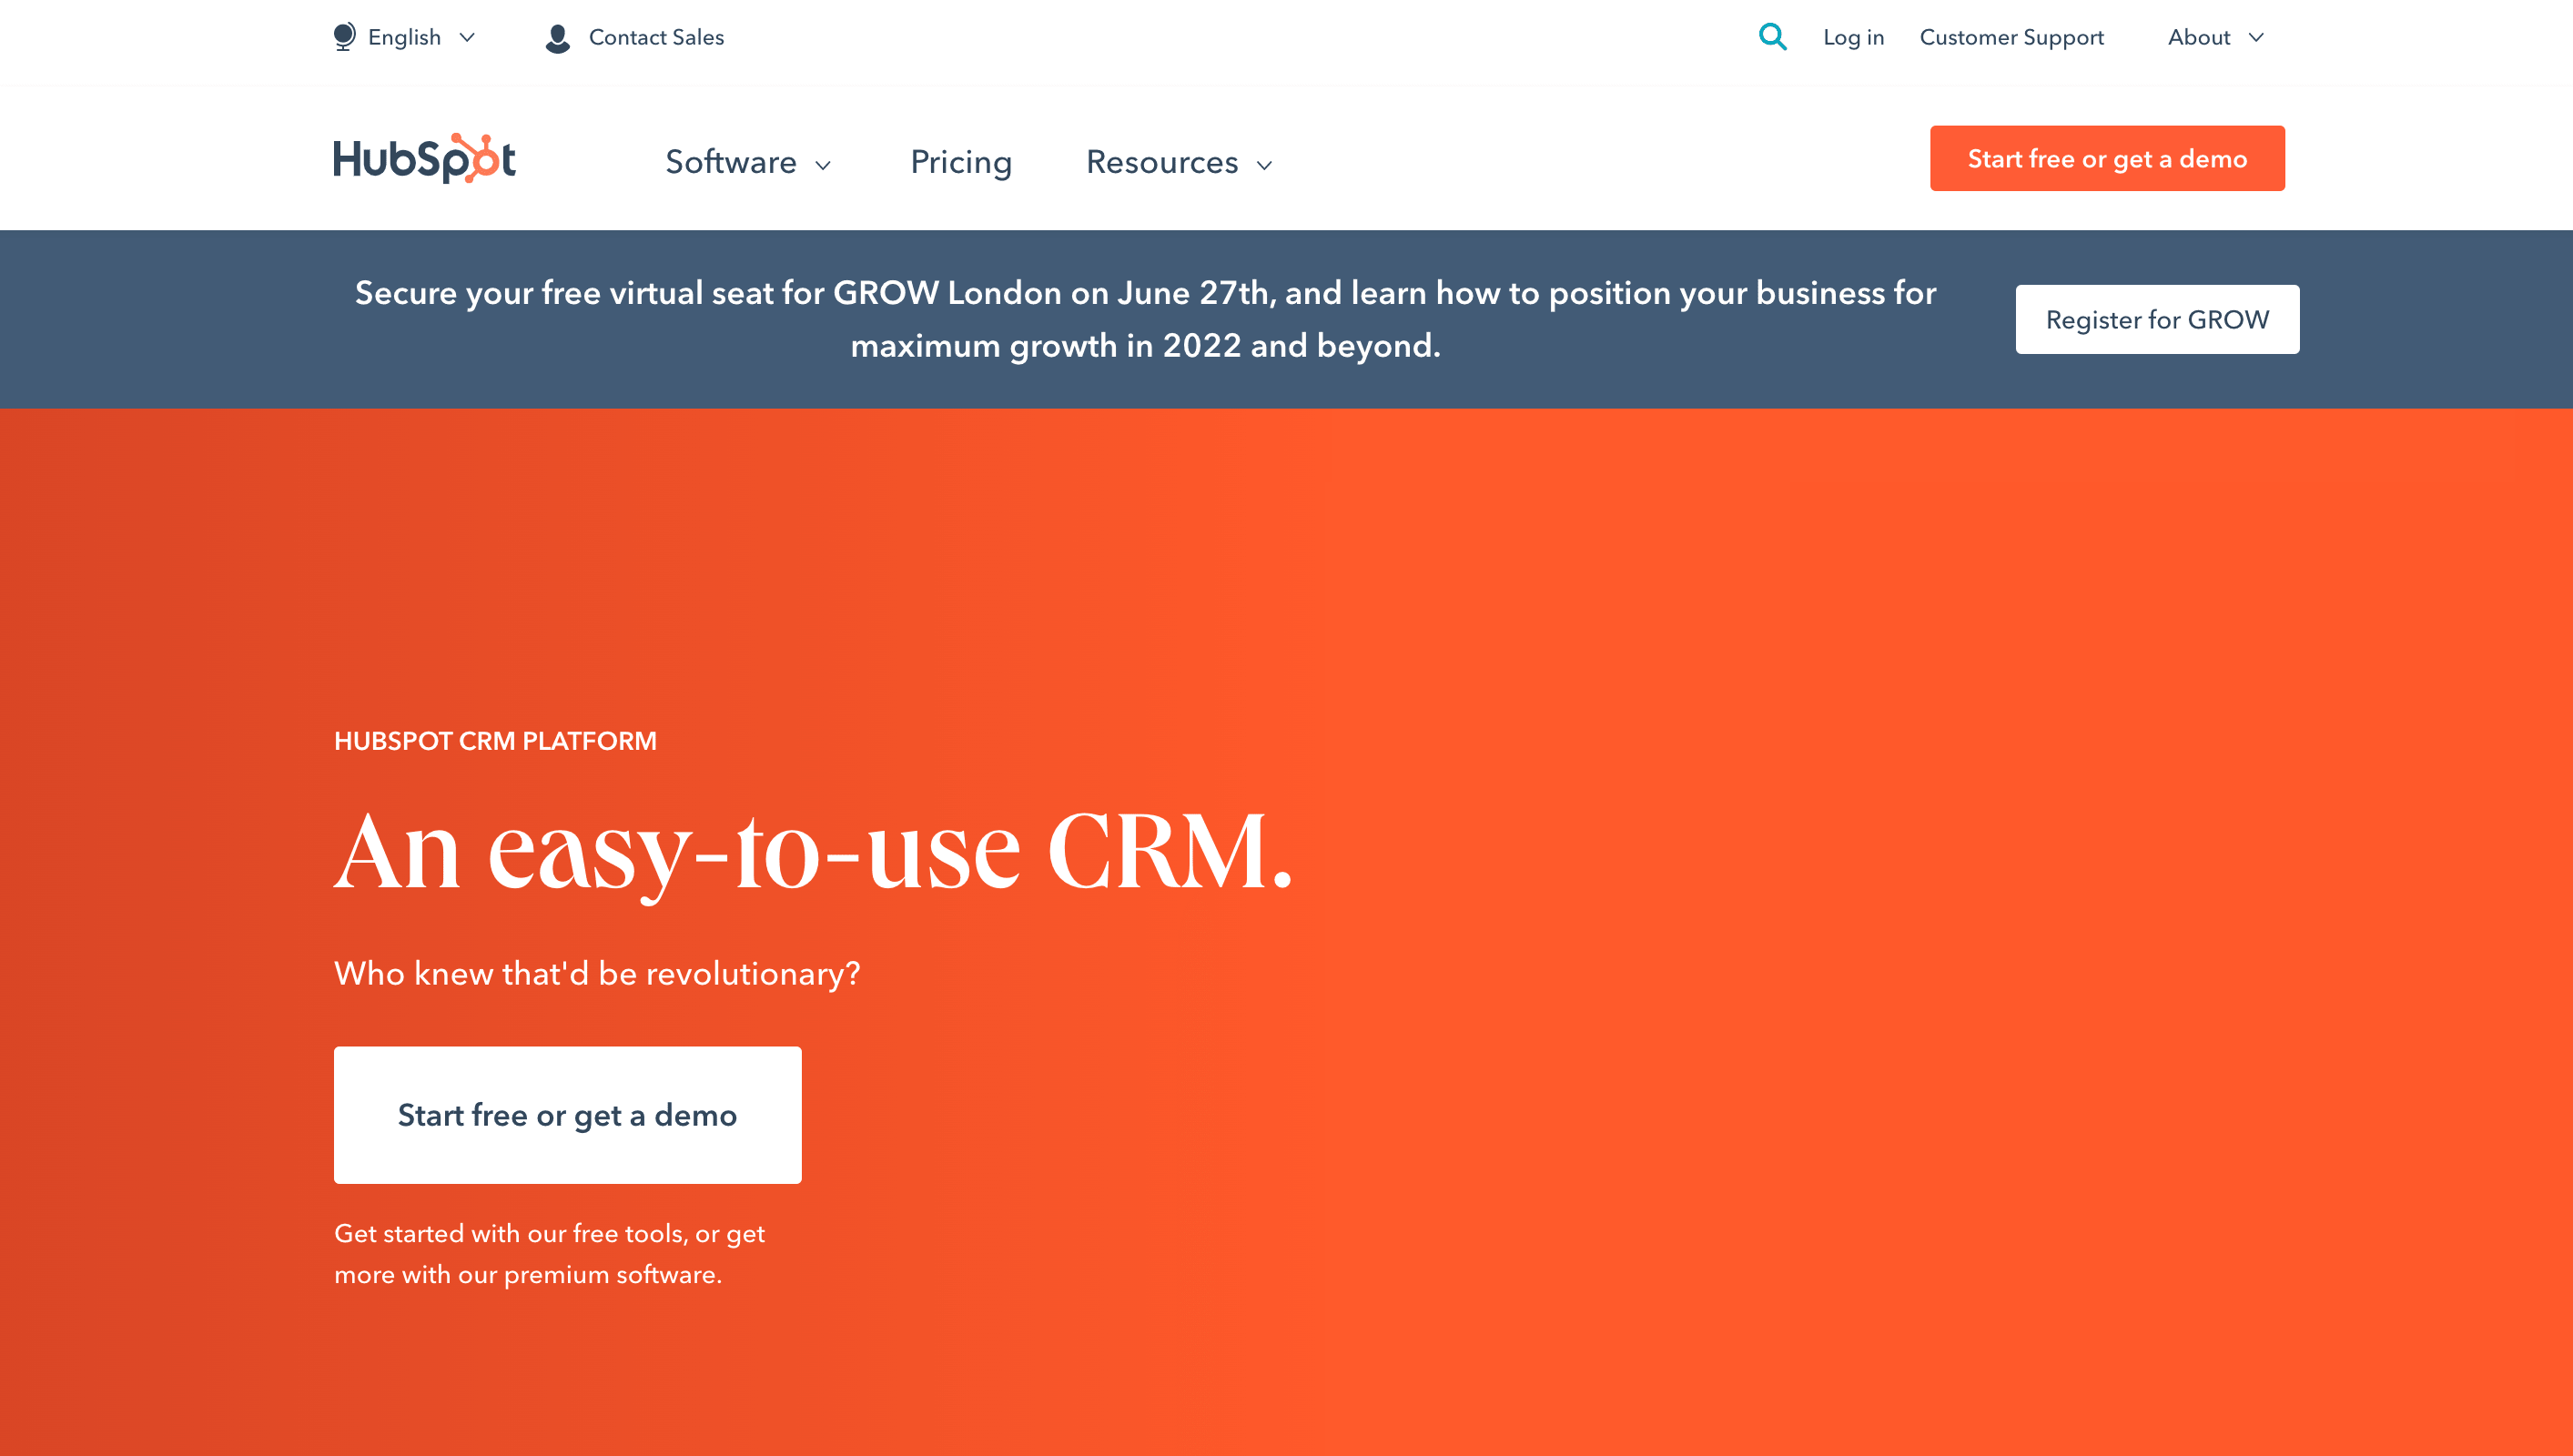Expand the Software dropdown menu
The height and width of the screenshot is (1456, 2573).
point(744,161)
